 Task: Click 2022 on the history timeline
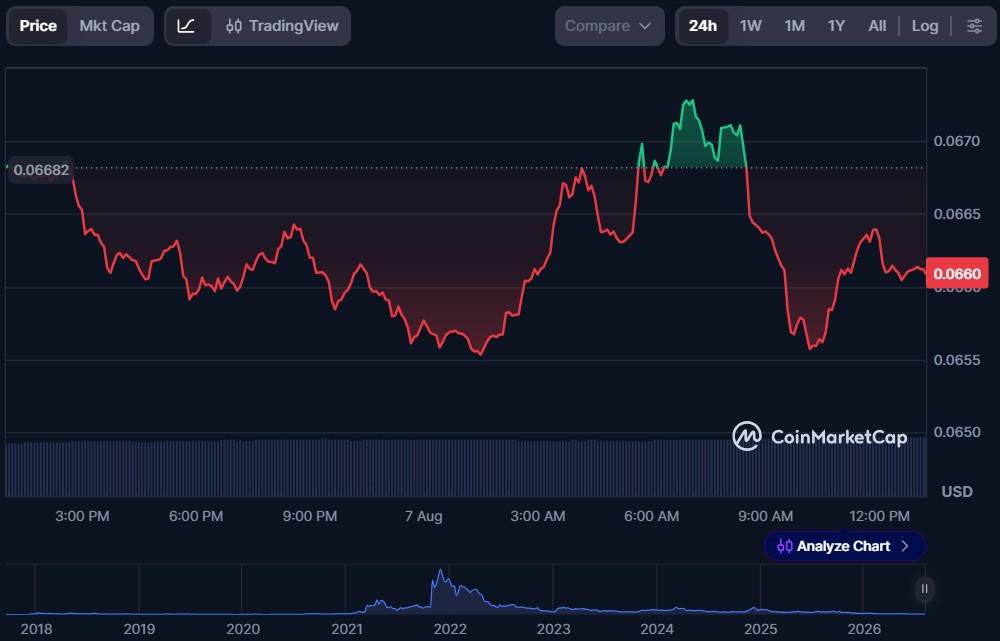[450, 629]
